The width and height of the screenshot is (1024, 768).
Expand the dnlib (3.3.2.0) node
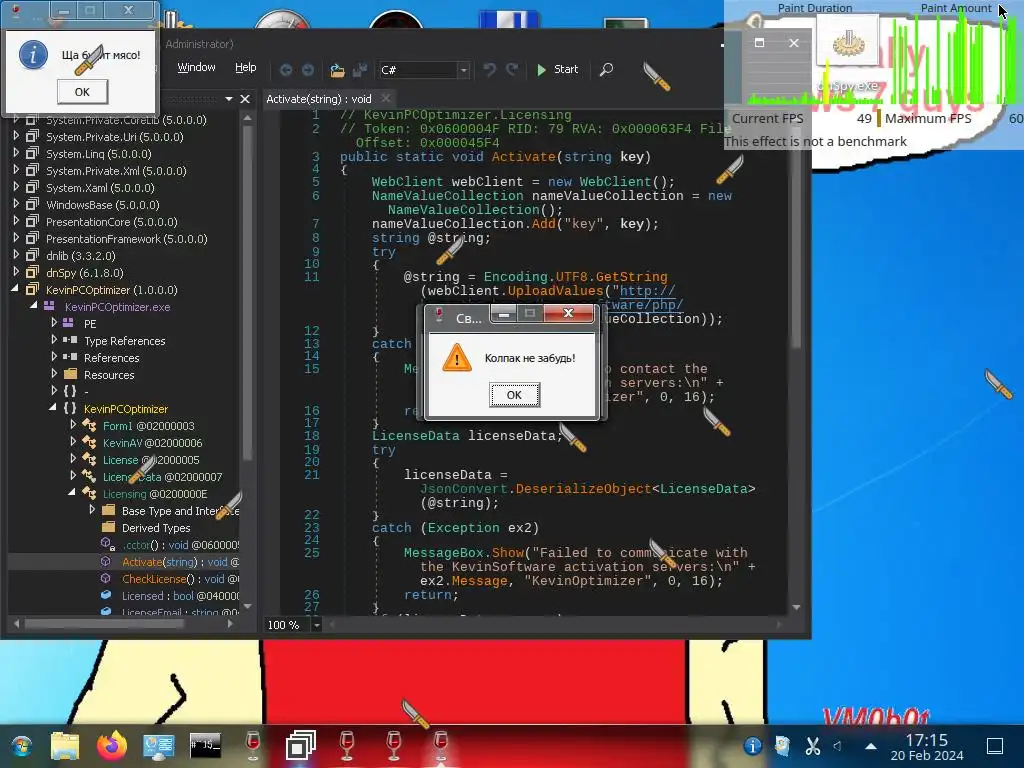16,255
